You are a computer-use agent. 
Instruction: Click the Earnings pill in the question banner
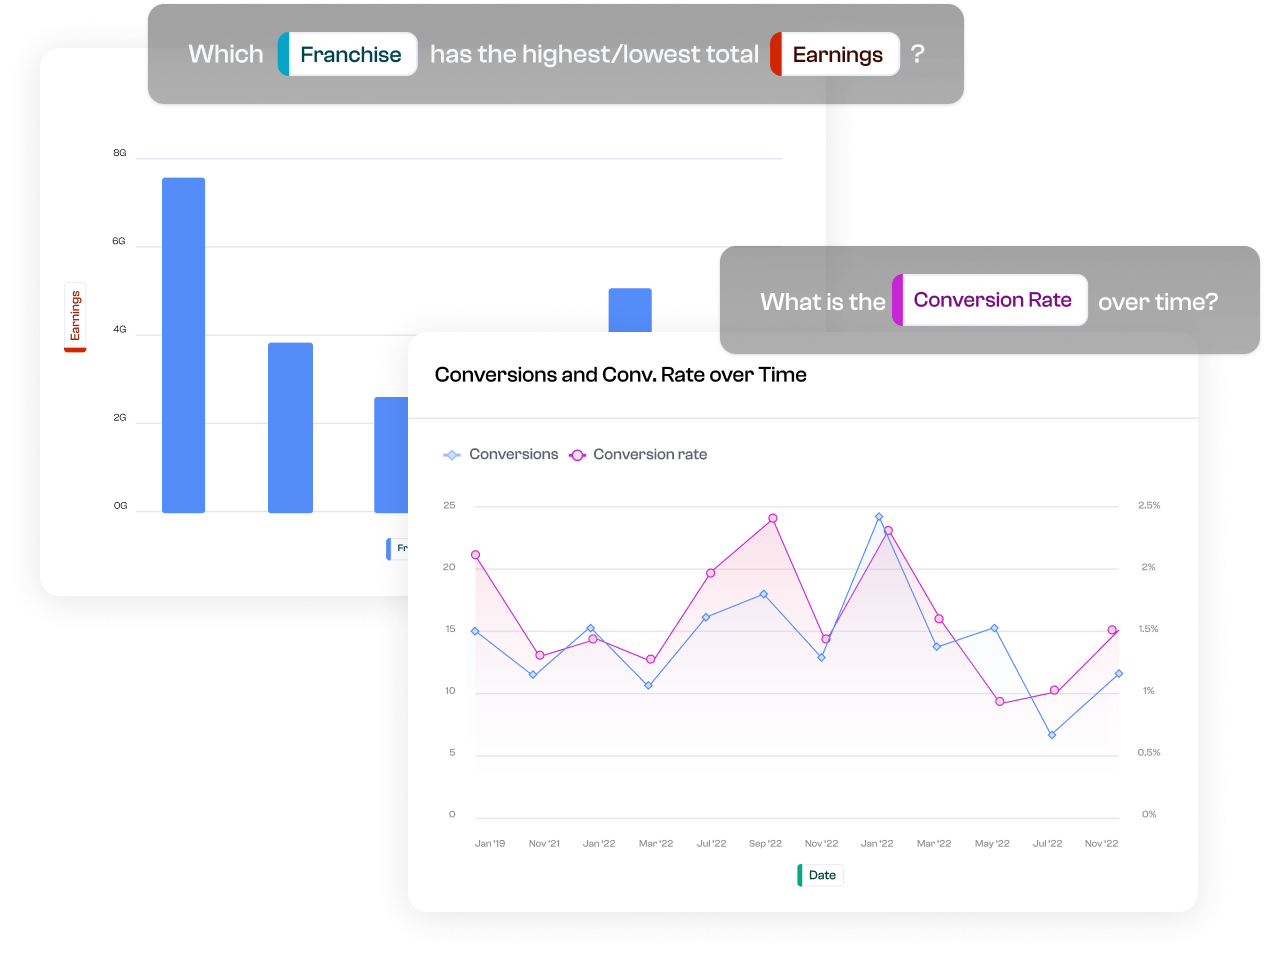[838, 54]
